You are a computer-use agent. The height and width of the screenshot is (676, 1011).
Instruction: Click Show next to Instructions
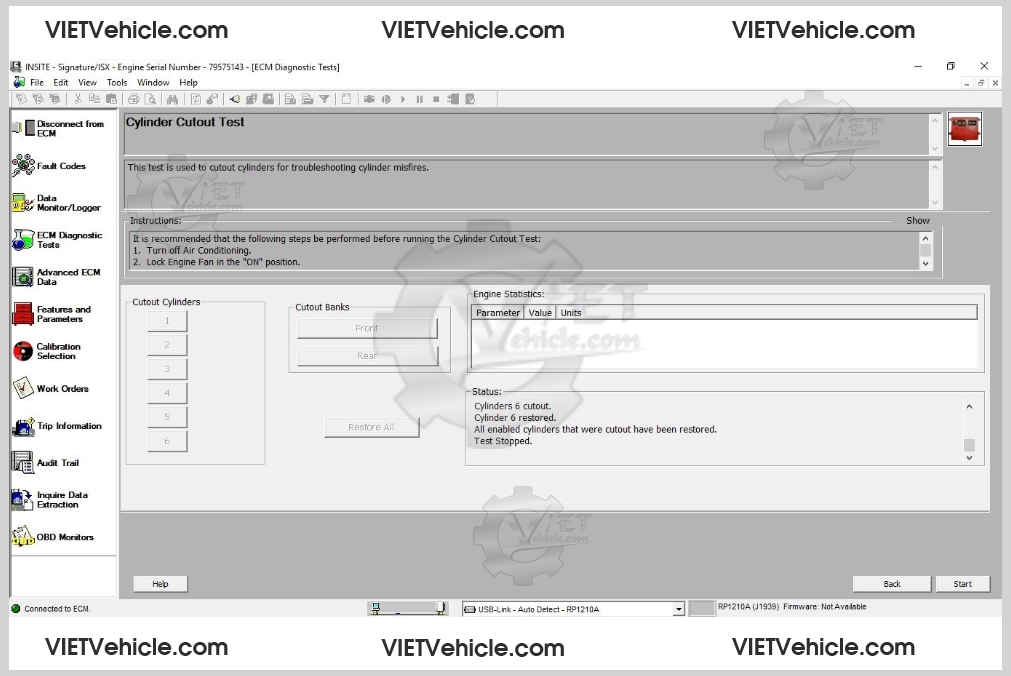[x=917, y=220]
